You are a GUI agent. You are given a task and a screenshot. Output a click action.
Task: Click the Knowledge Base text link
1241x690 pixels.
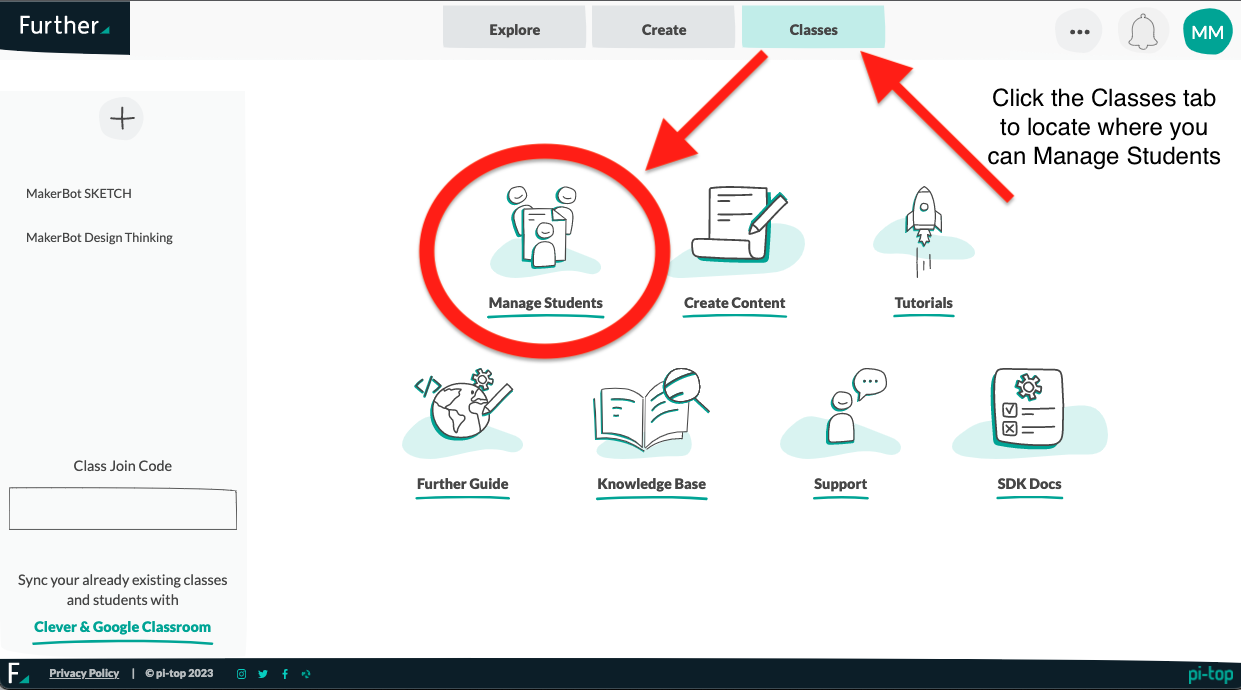(652, 484)
